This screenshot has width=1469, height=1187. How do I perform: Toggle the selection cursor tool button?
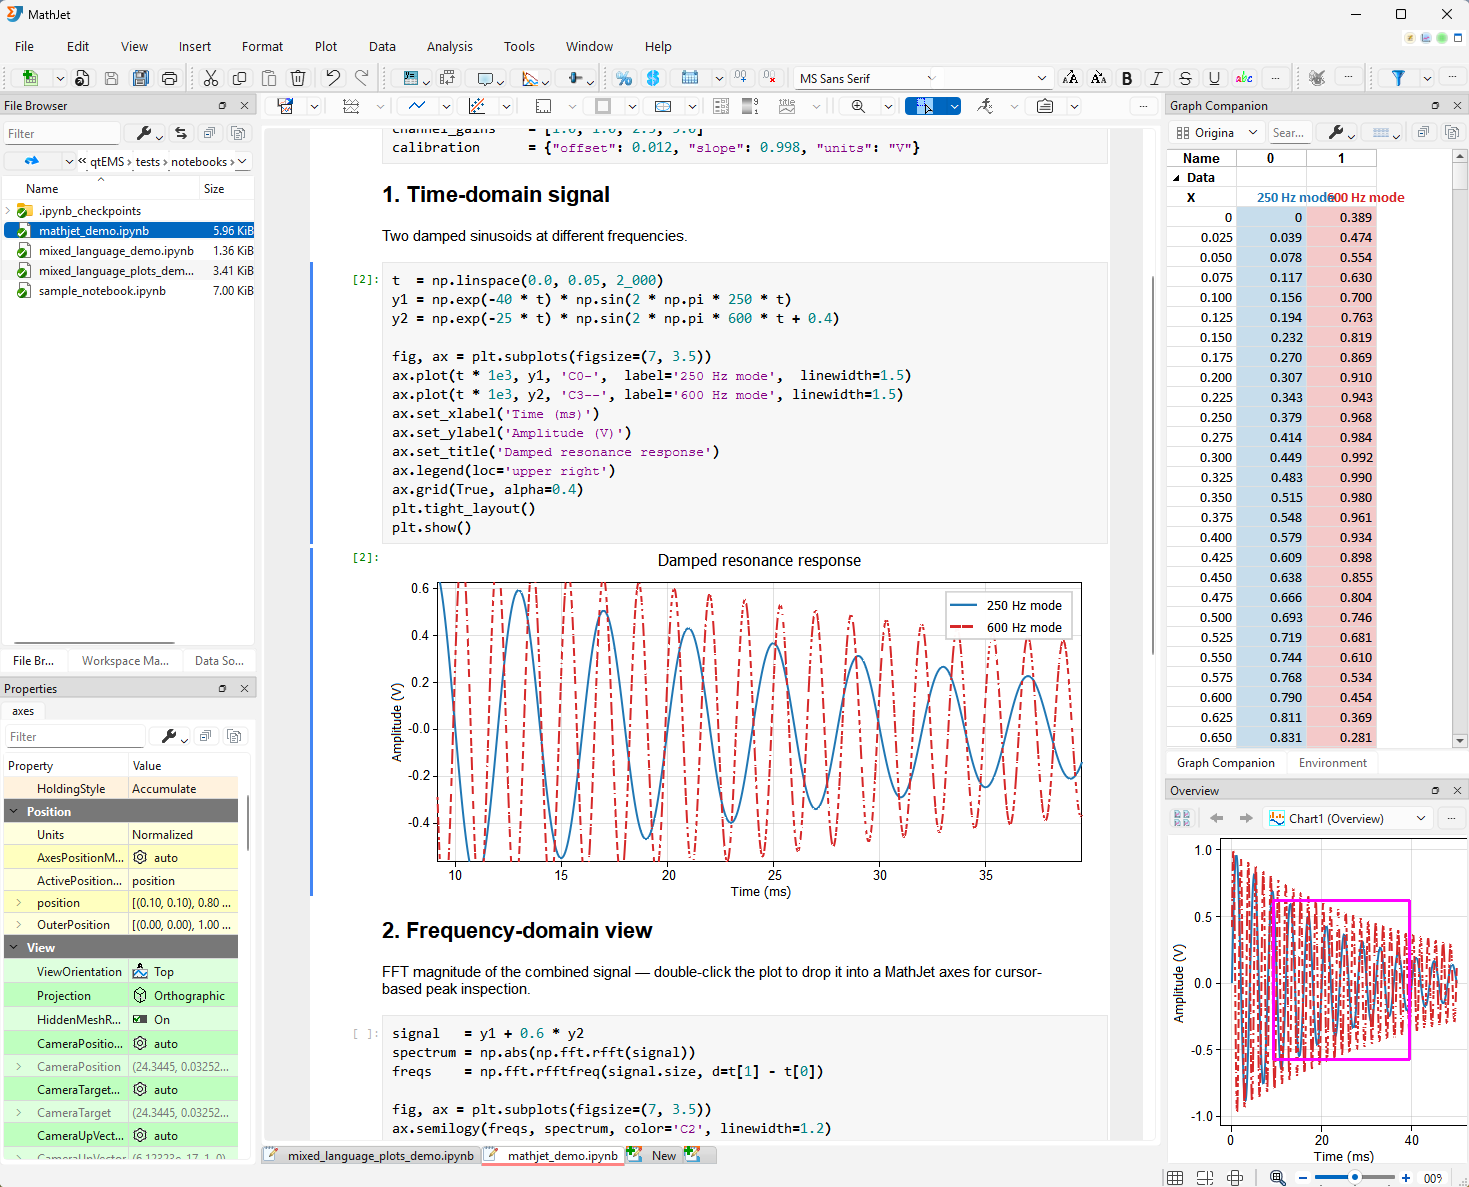coord(924,106)
